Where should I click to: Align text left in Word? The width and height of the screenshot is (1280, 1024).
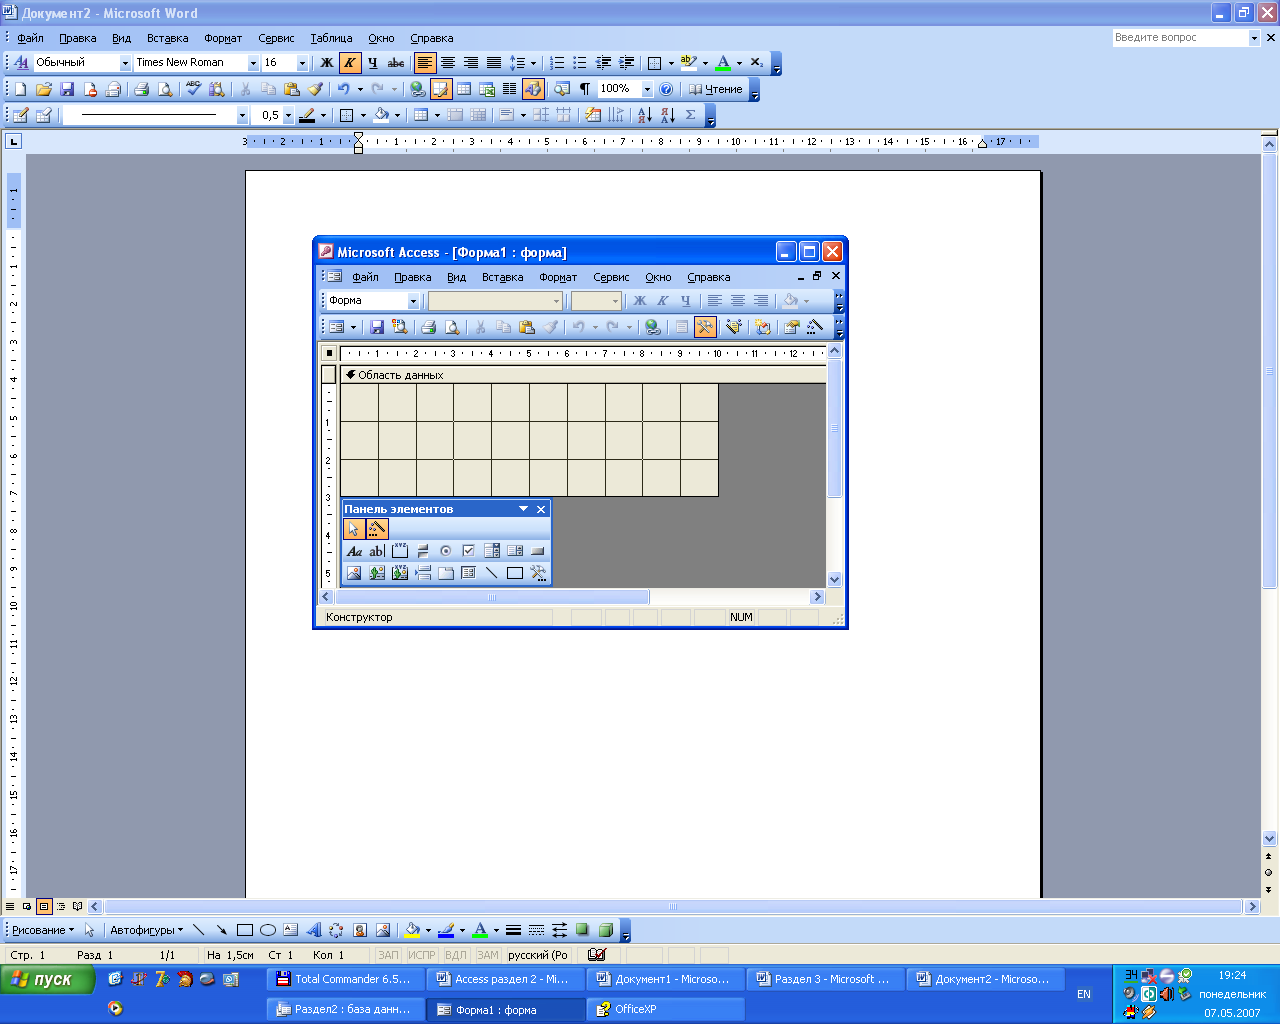click(425, 63)
